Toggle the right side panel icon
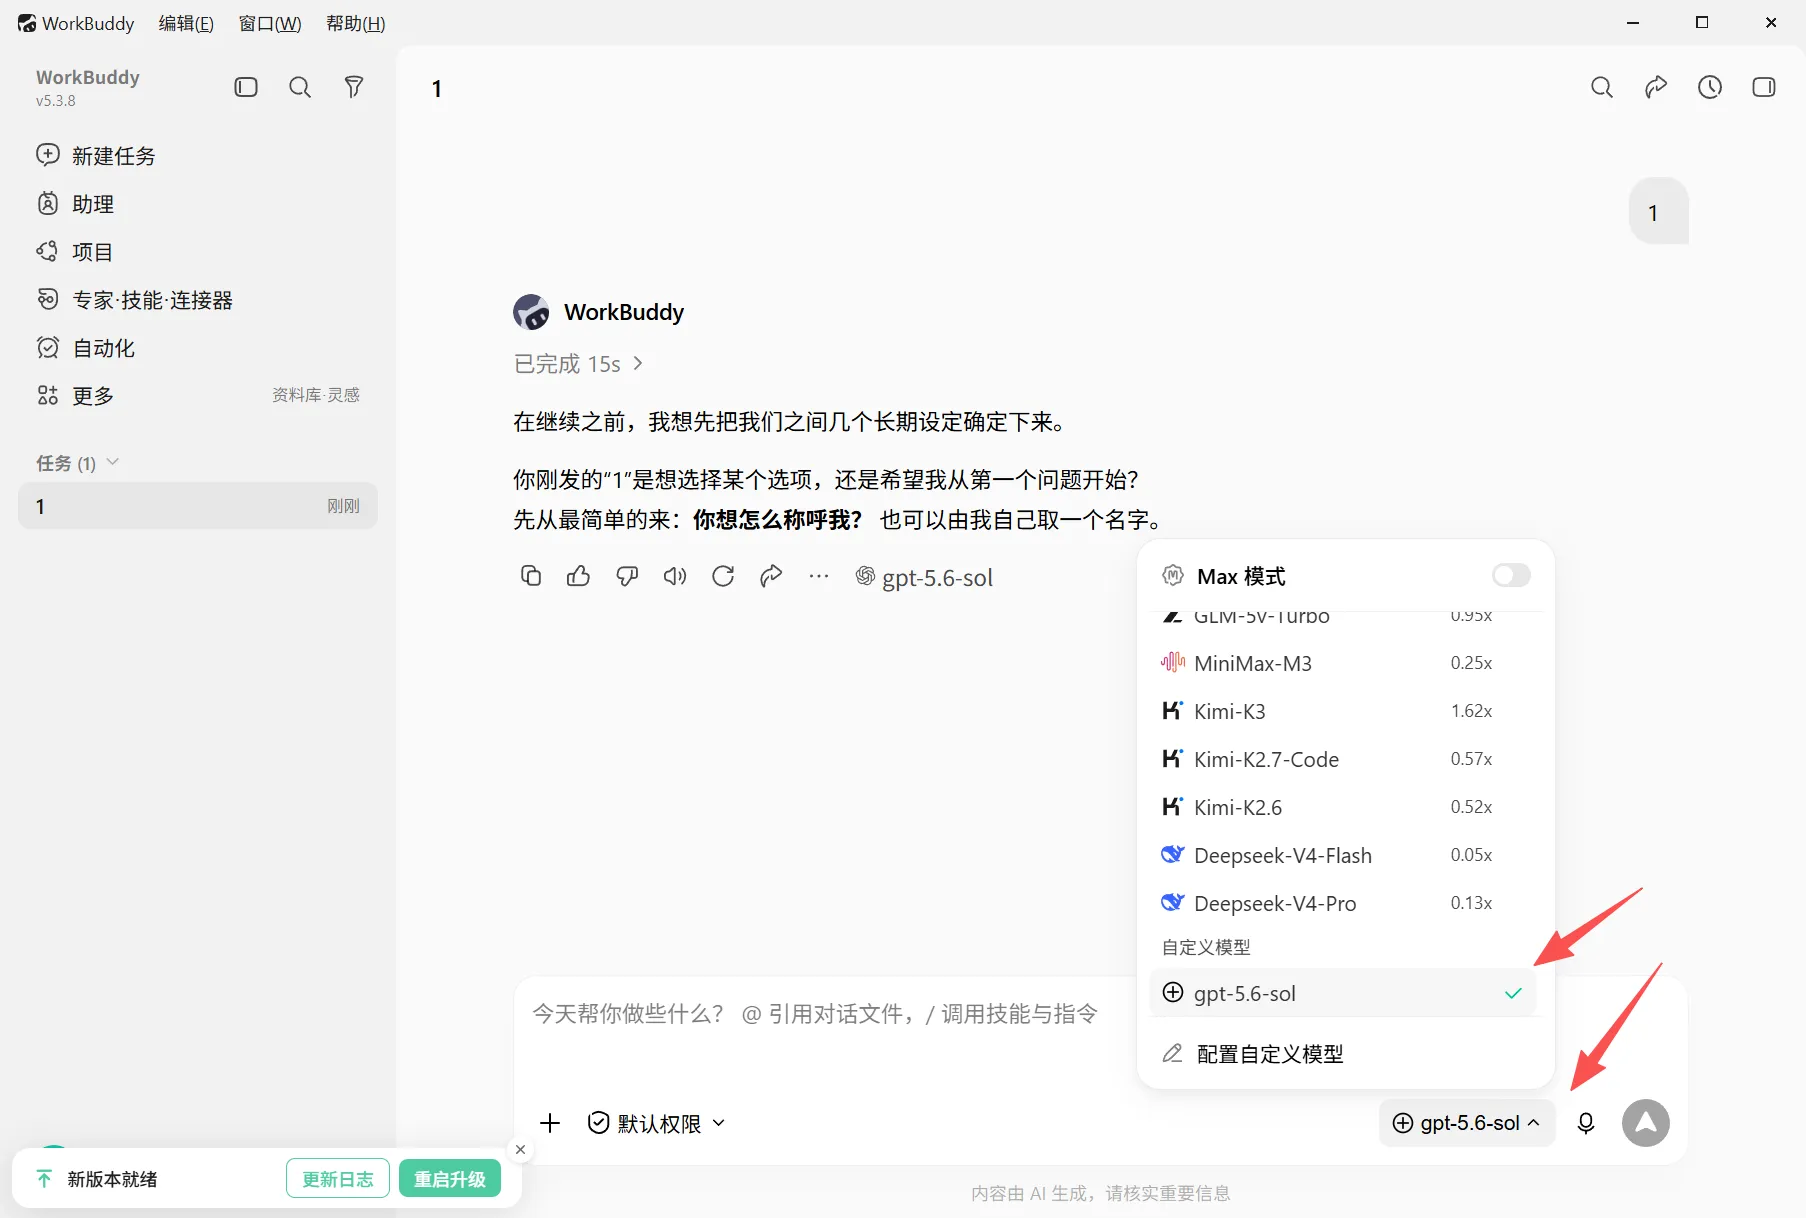 (1764, 87)
